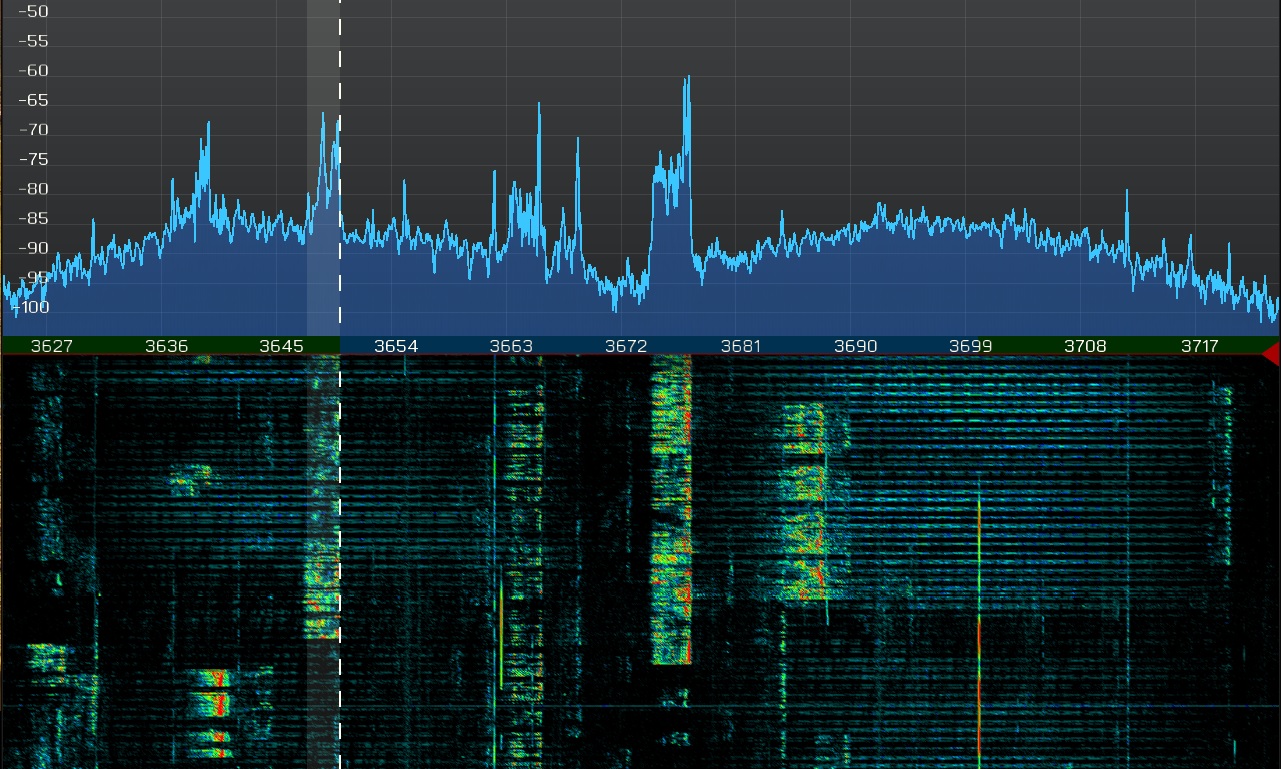Click the tallest spectrum peak near 3676
Viewport: 1281px width, 769px height.
(687, 80)
